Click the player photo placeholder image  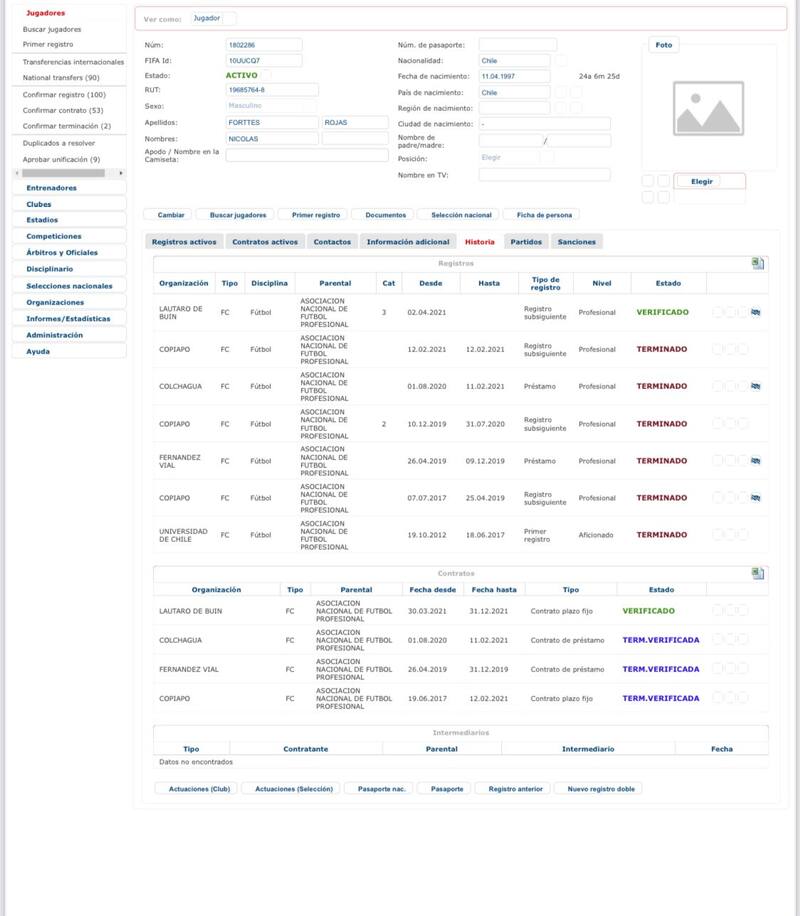point(708,109)
